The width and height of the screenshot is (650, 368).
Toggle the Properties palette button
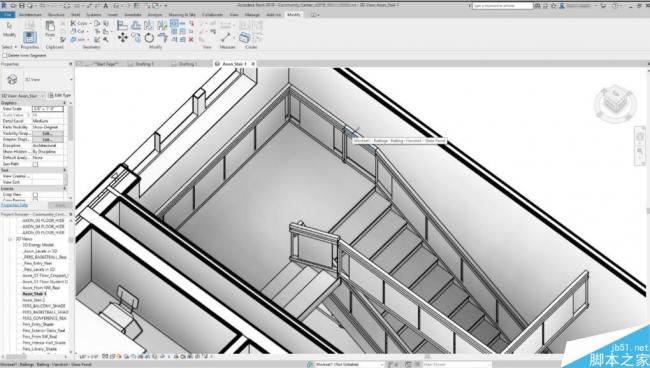tap(29, 37)
